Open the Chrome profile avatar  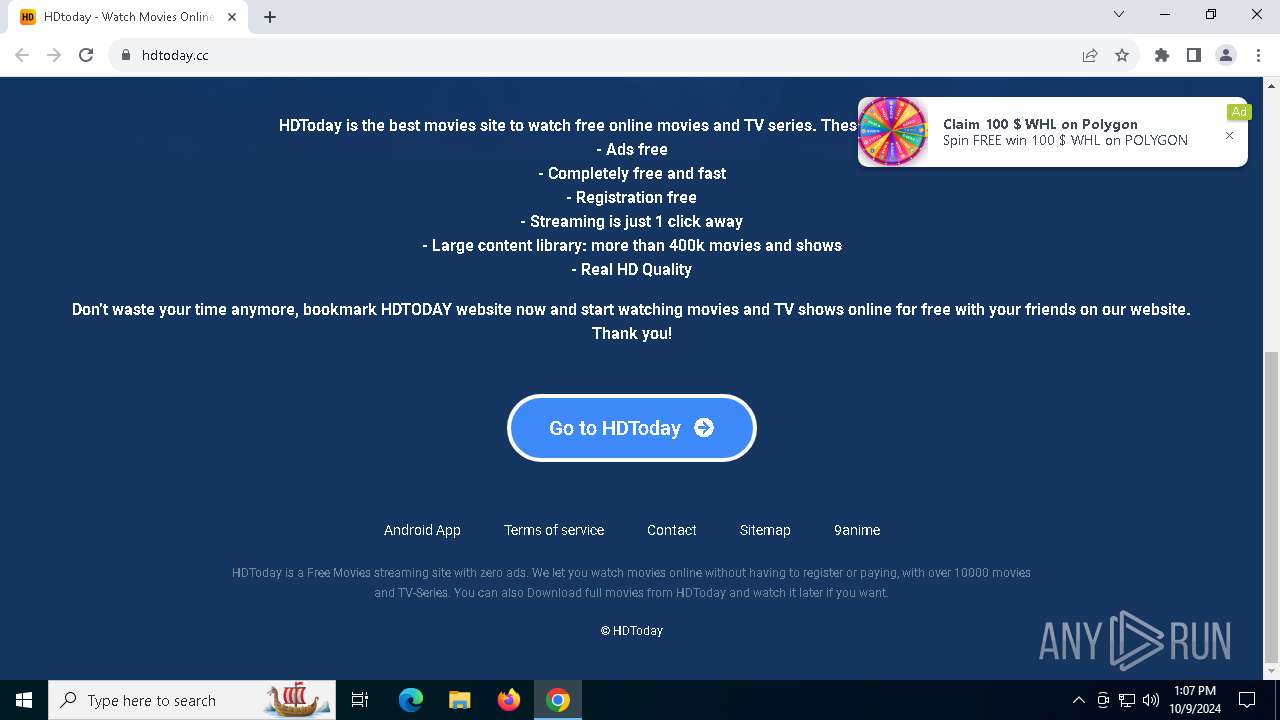1226,55
